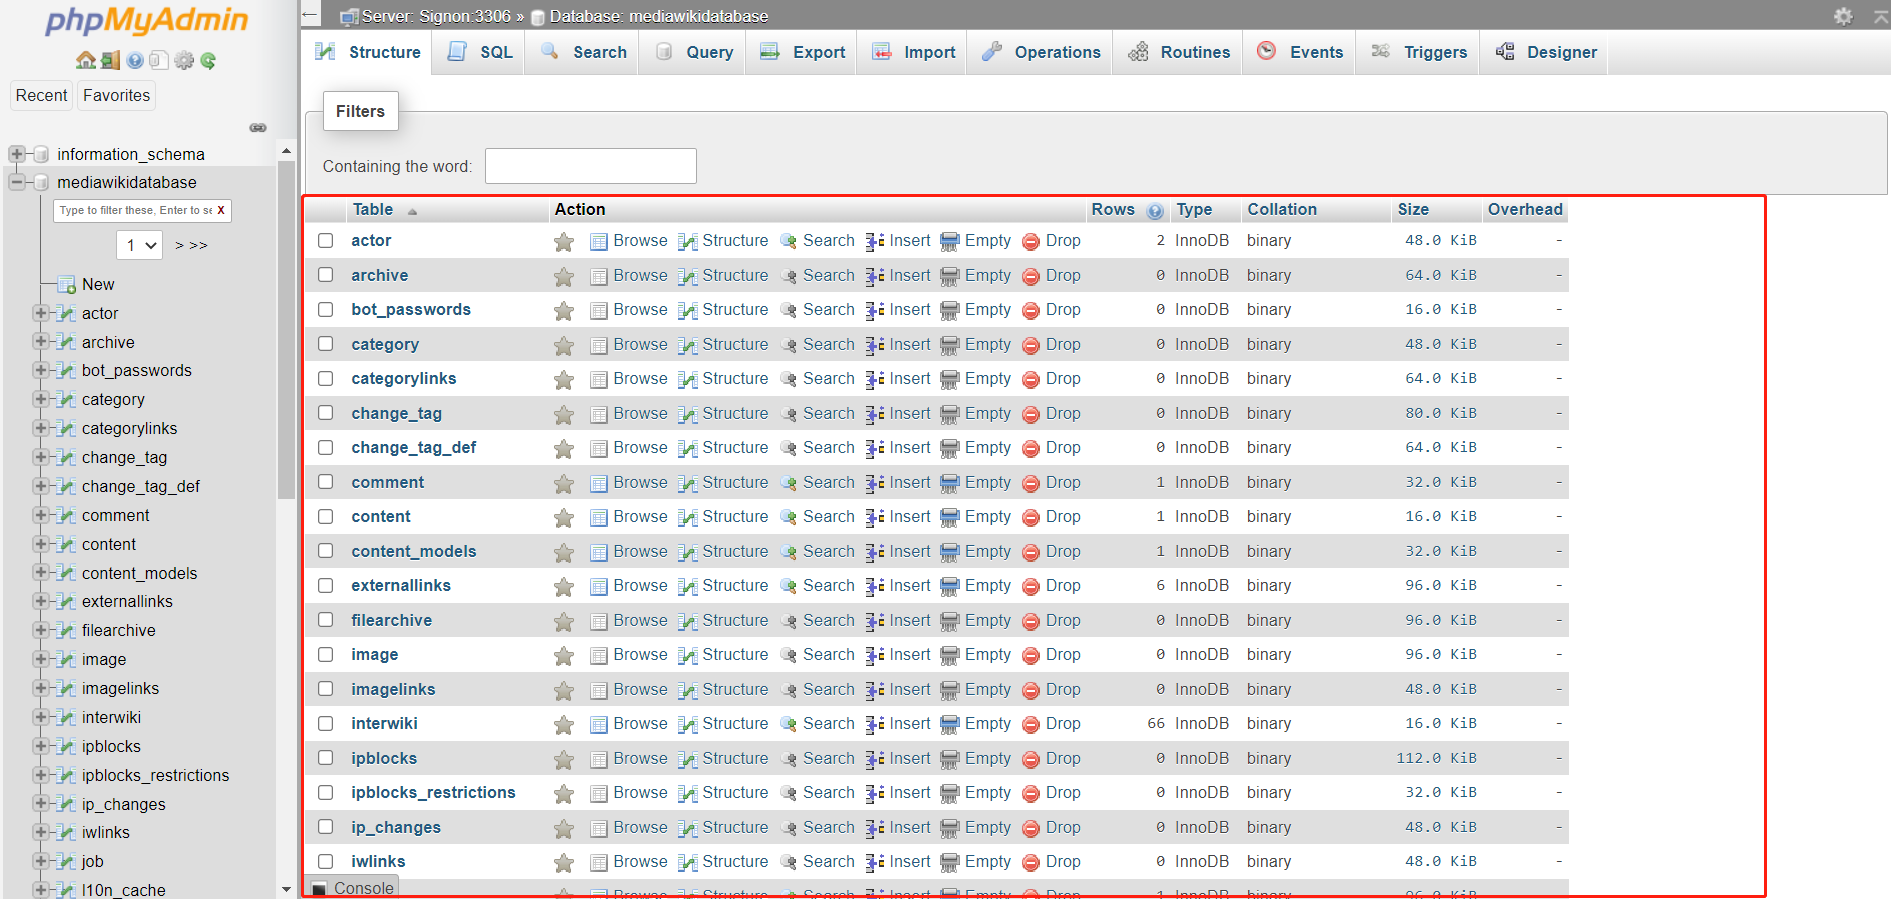
Task: Expand the category table in sidebar tree
Action: pos(41,399)
